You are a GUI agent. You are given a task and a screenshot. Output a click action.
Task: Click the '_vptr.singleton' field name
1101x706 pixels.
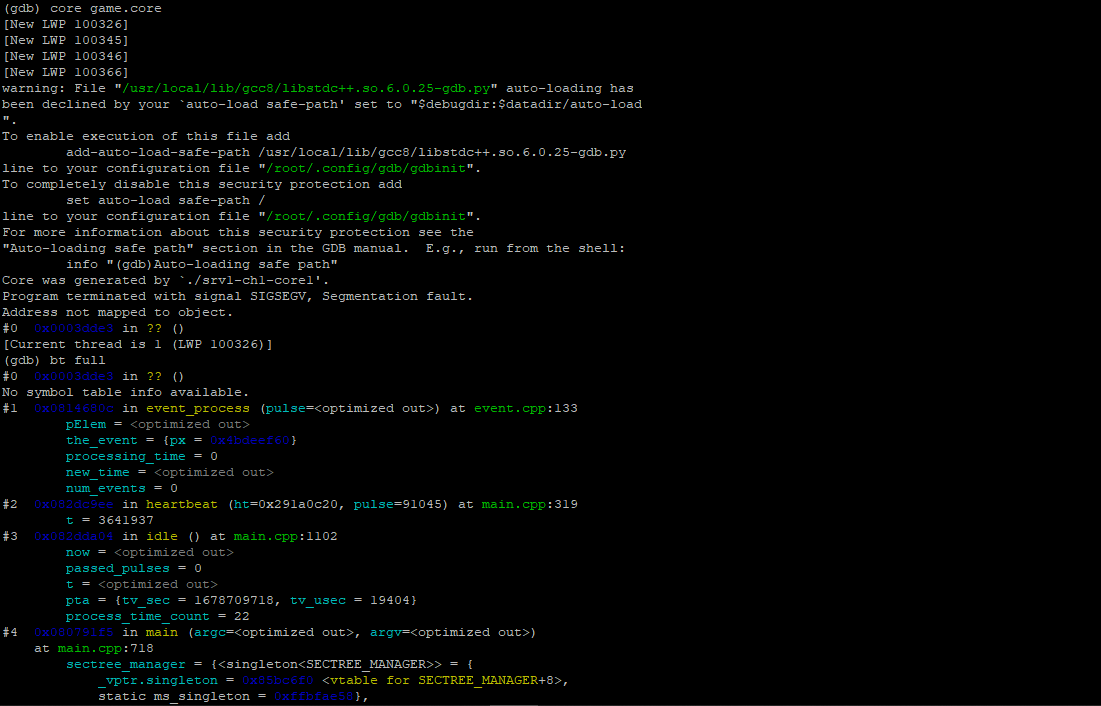pyautogui.click(x=158, y=681)
